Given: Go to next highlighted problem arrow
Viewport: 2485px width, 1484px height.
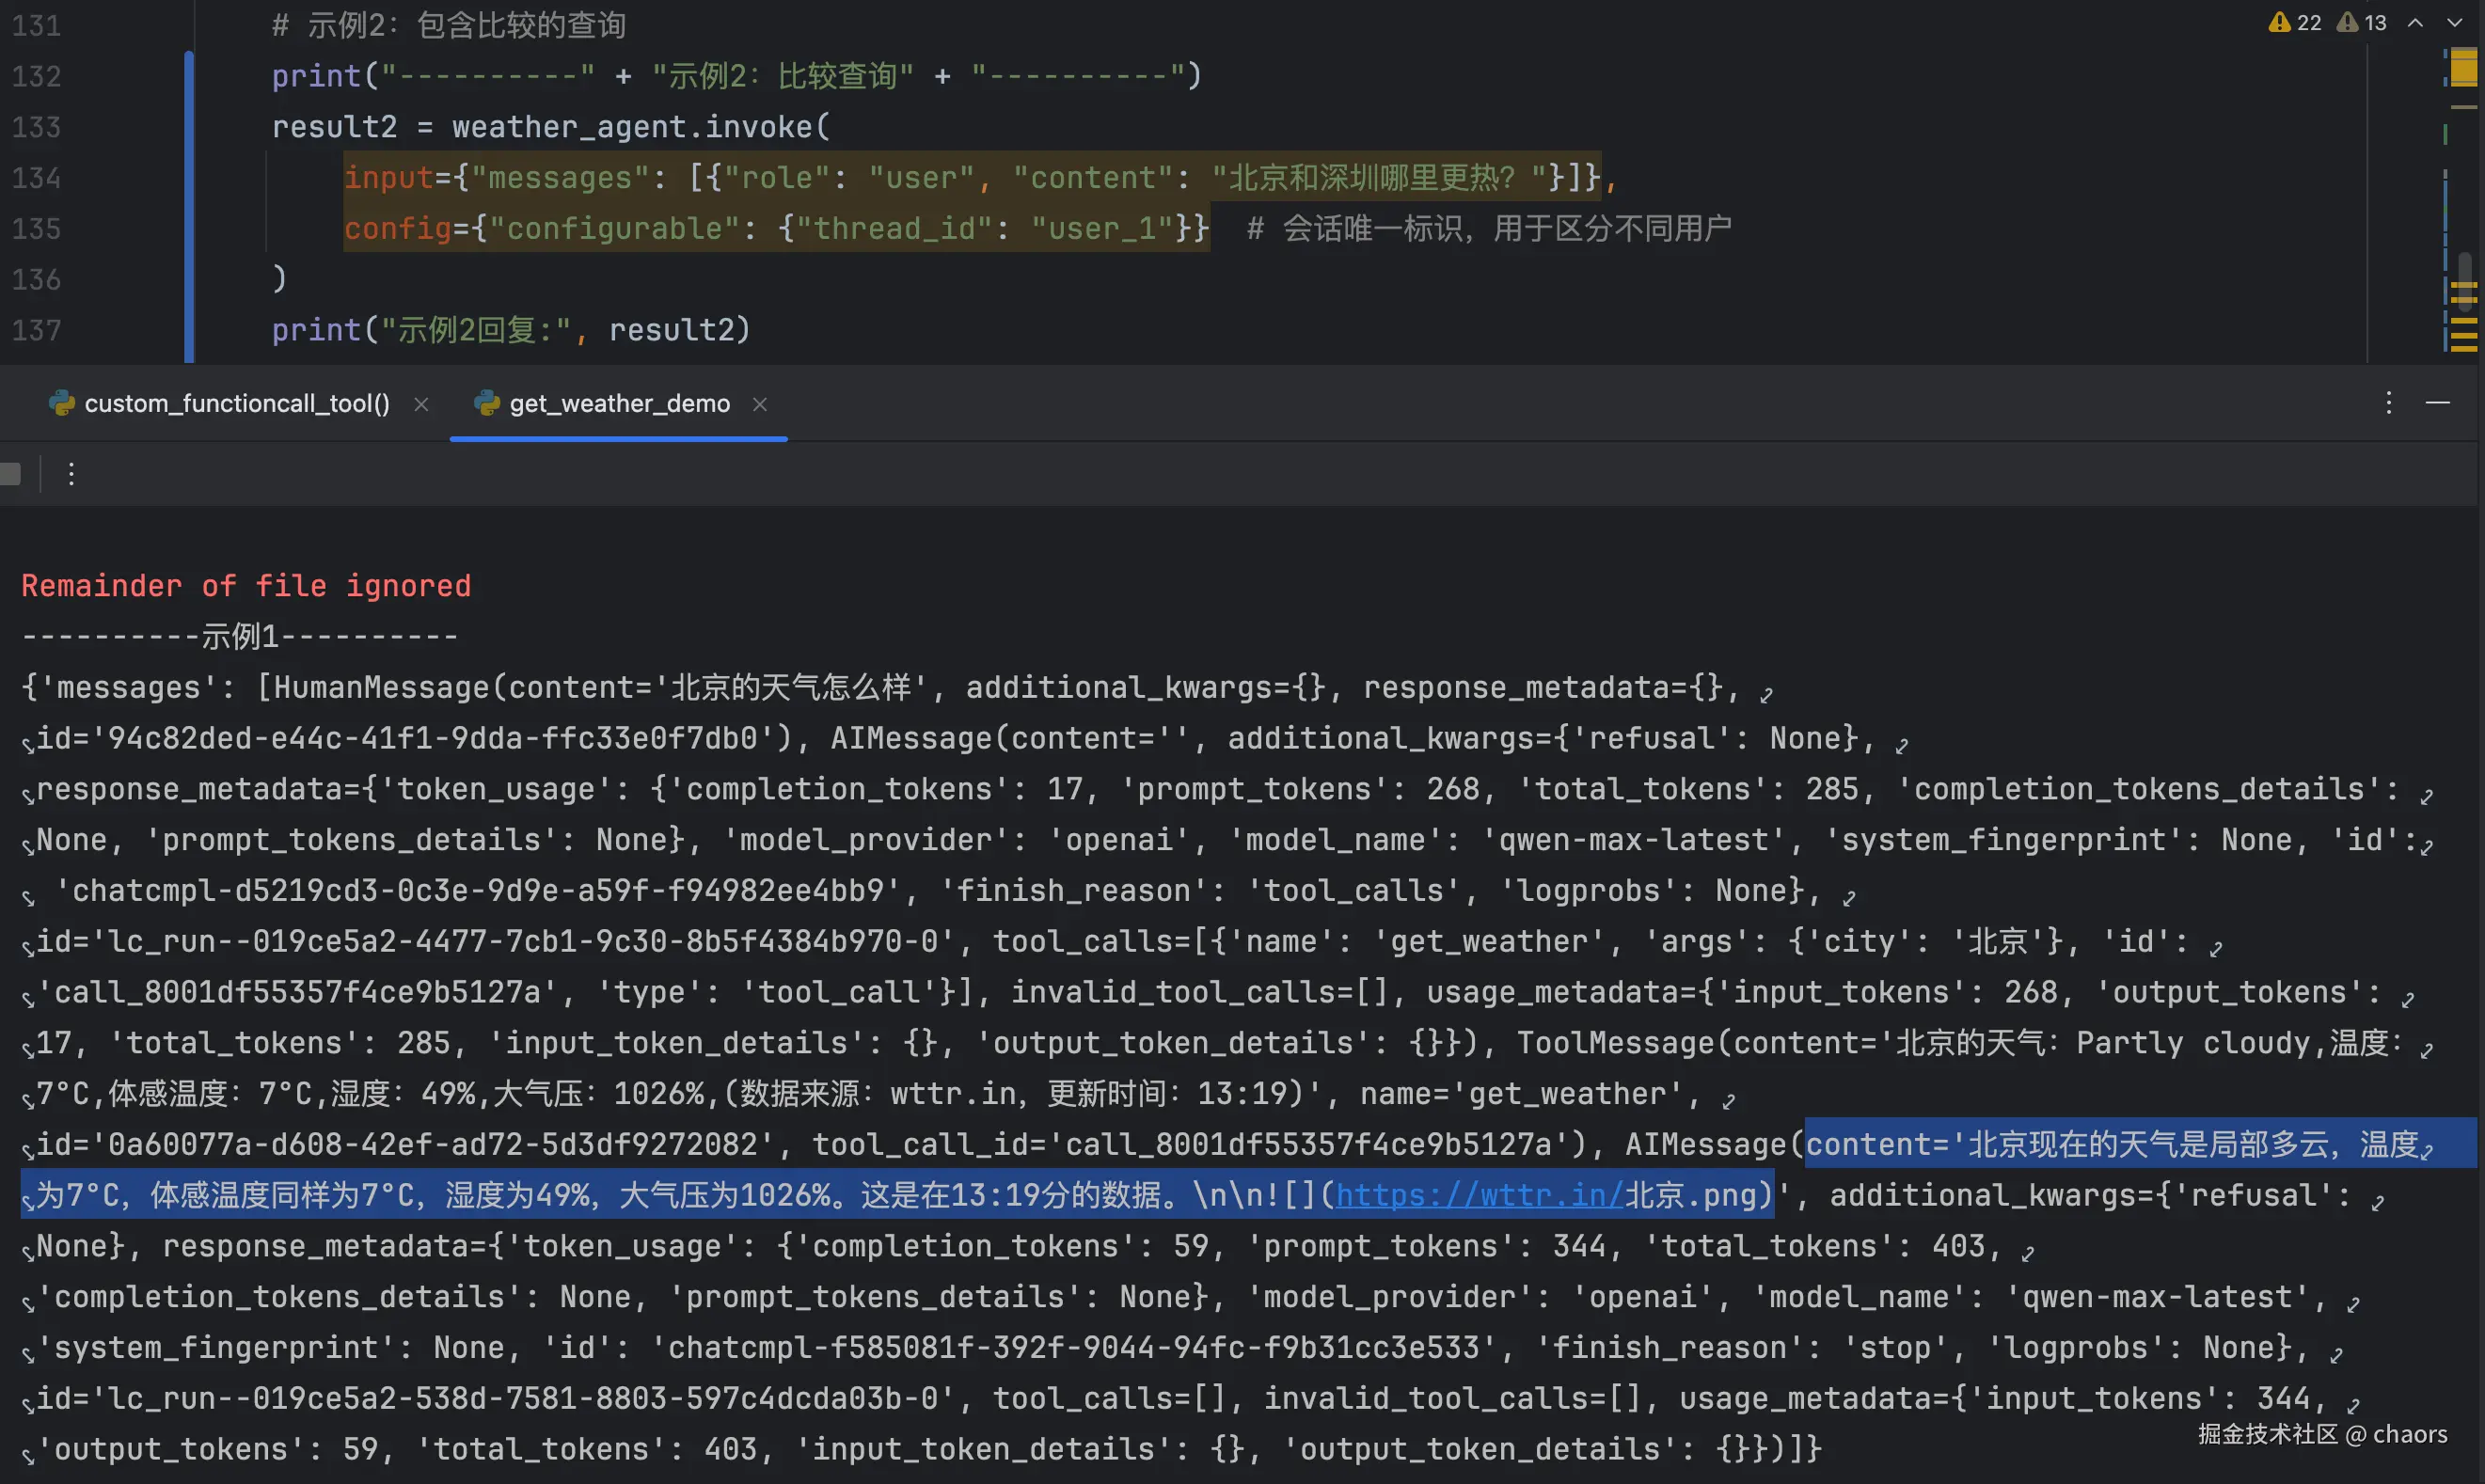Looking at the screenshot, I should pyautogui.click(x=2454, y=22).
